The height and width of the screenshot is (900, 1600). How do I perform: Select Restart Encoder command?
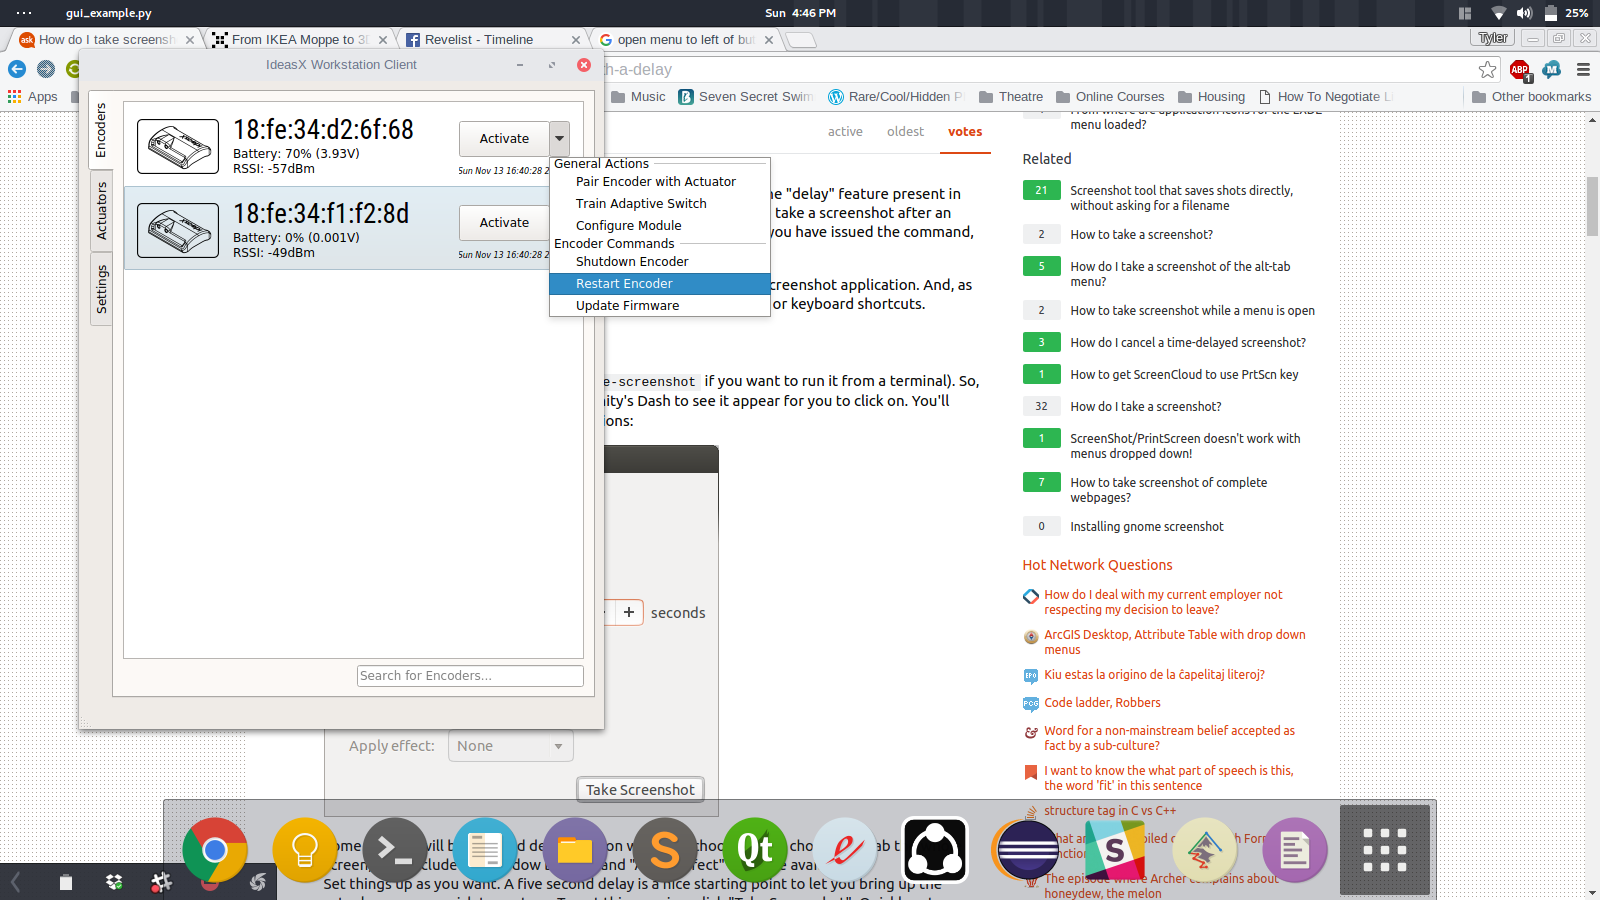(660, 284)
